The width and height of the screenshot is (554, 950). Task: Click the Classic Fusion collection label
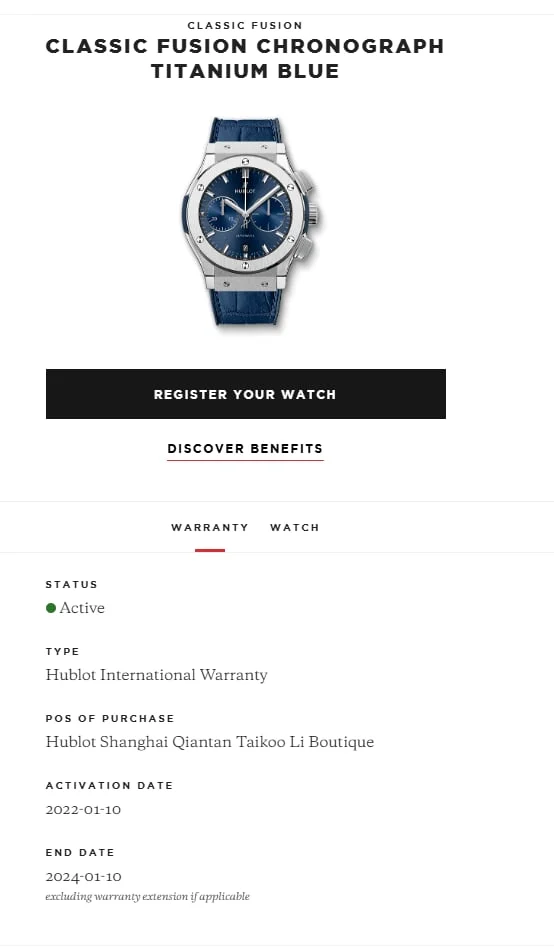(245, 25)
